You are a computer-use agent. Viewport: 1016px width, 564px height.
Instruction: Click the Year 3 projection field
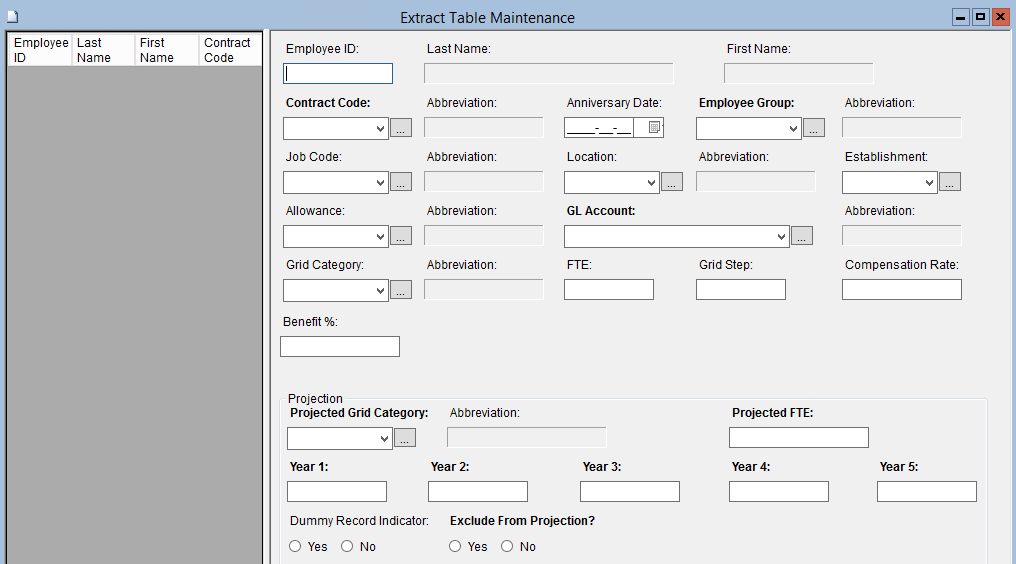pyautogui.click(x=629, y=491)
